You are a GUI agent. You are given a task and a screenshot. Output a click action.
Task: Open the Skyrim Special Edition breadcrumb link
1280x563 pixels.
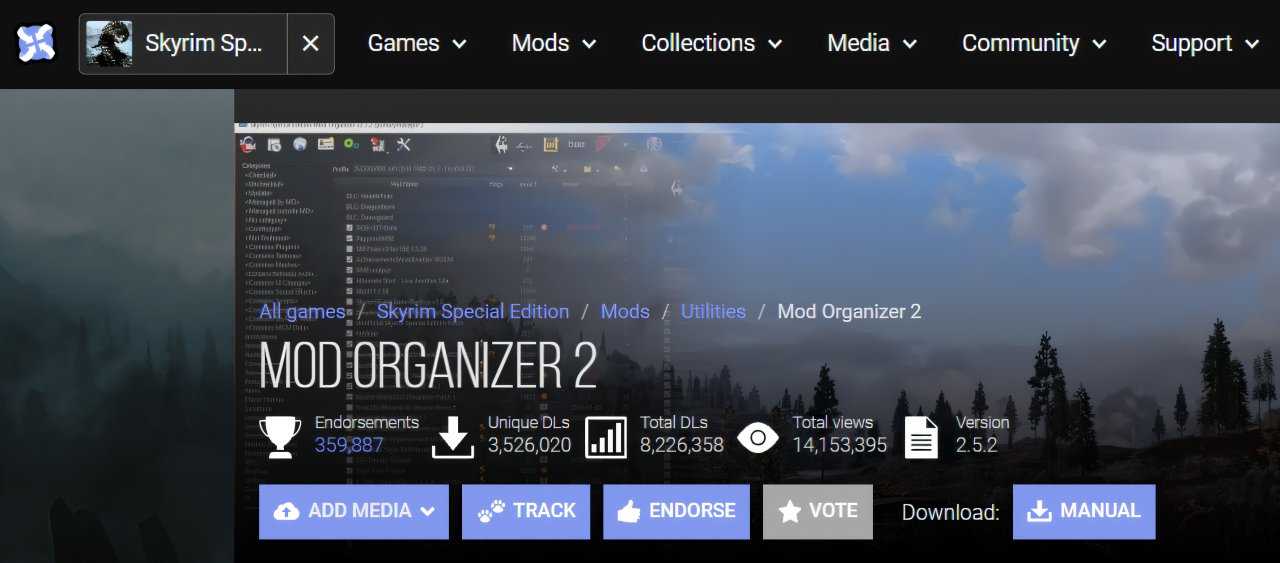click(x=473, y=311)
